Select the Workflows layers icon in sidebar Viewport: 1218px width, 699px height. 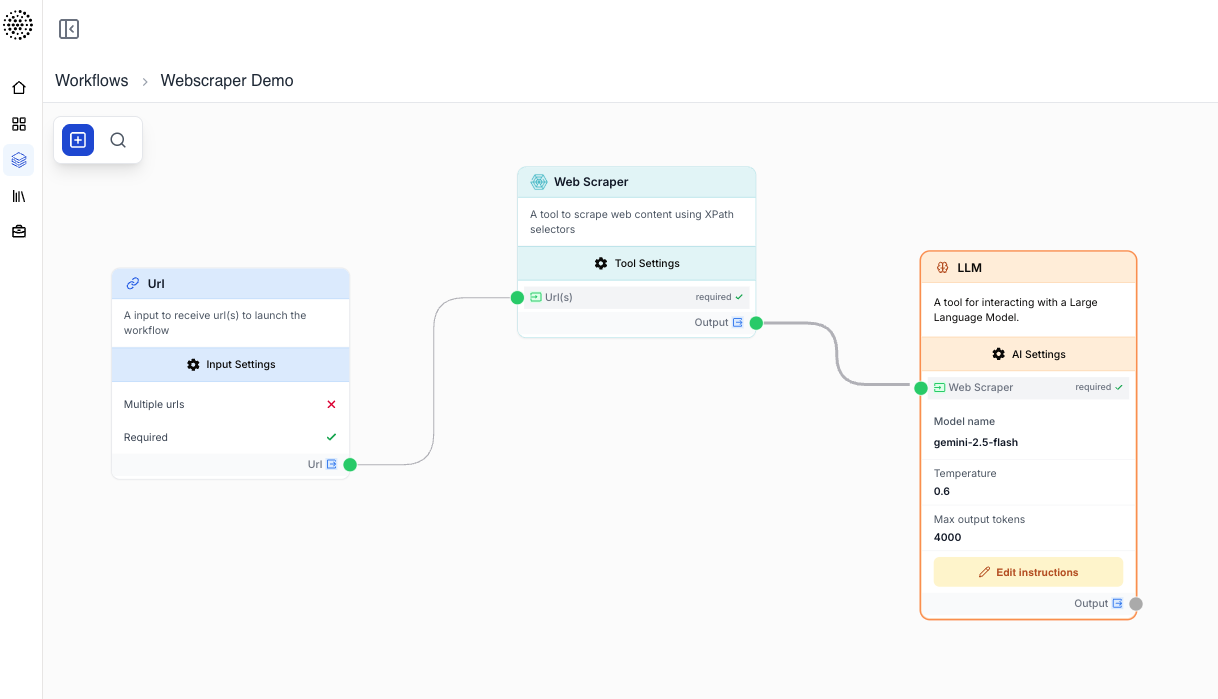pyautogui.click(x=18, y=160)
